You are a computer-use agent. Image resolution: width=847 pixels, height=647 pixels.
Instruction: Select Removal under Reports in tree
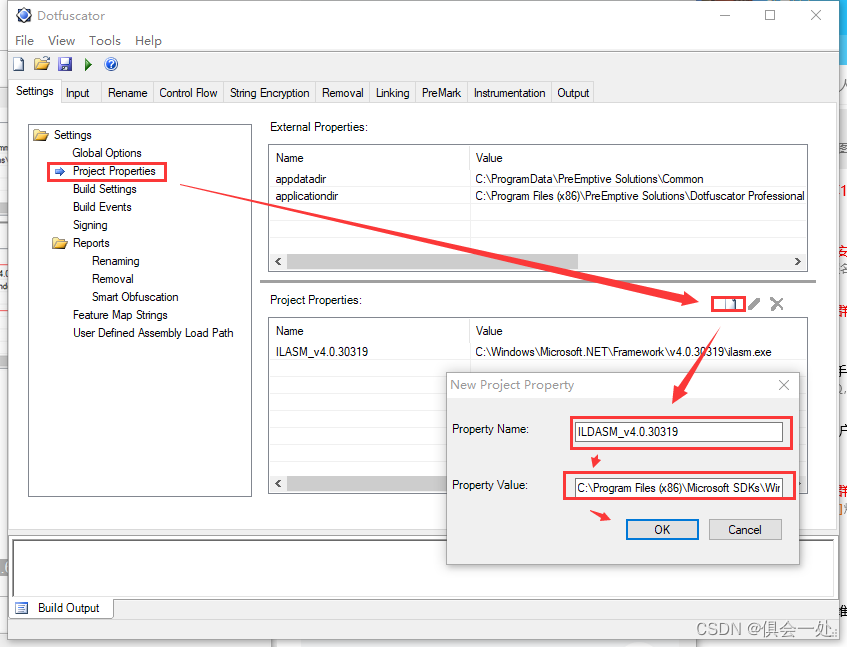pos(112,279)
